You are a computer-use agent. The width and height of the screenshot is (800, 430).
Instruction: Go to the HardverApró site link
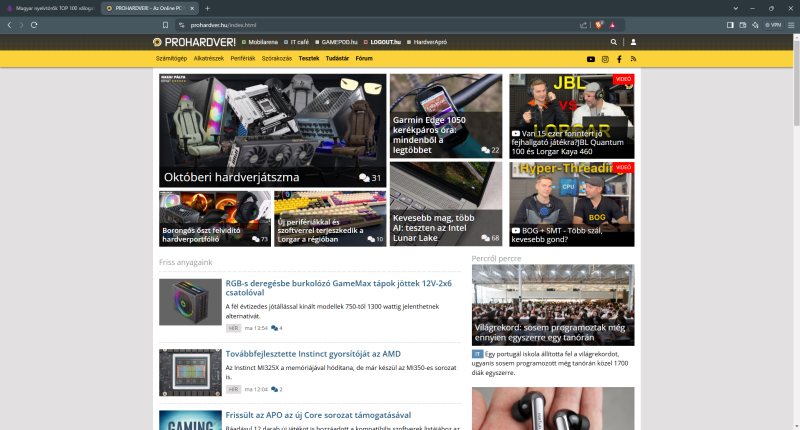(x=427, y=42)
